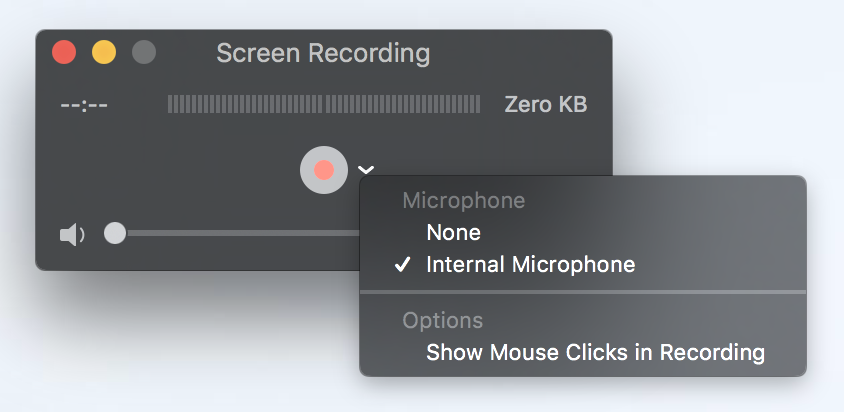
Task: Close the Screen Recording window
Action: [x=64, y=52]
